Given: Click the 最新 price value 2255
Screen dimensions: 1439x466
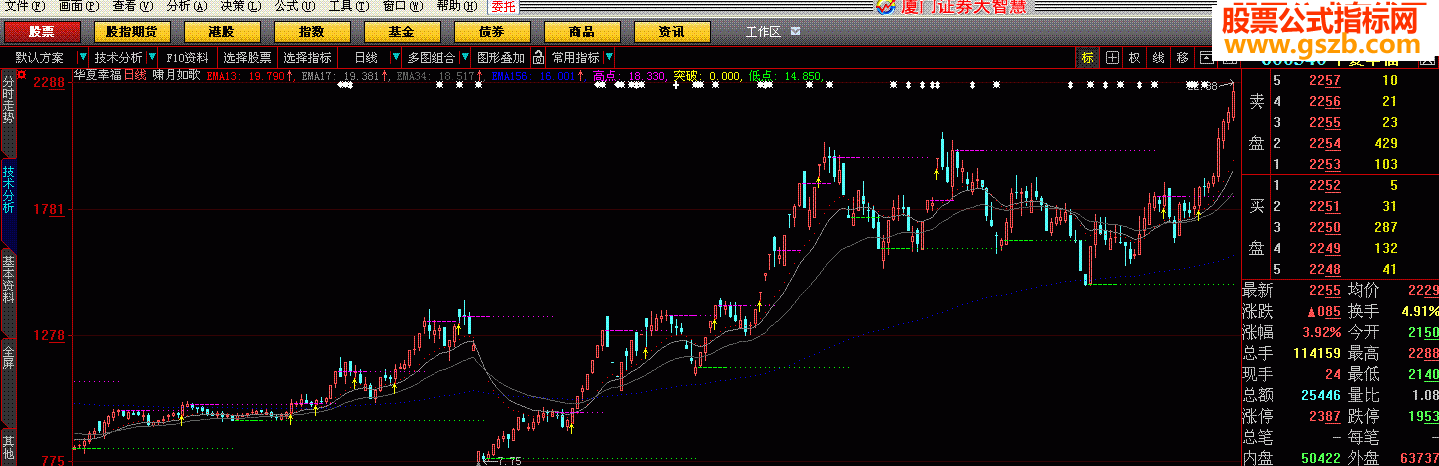Looking at the screenshot, I should pyautogui.click(x=1324, y=290).
